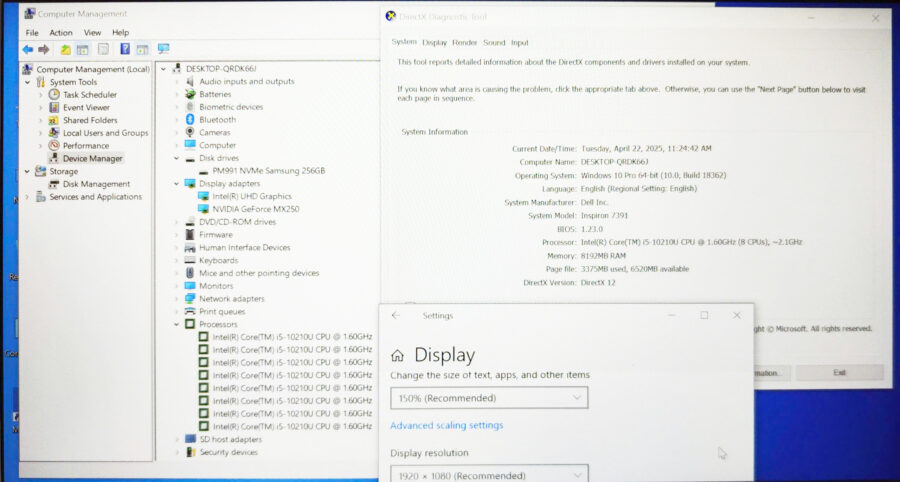900x482 pixels.
Task: Click the Batteries category icon
Action: click(190, 94)
